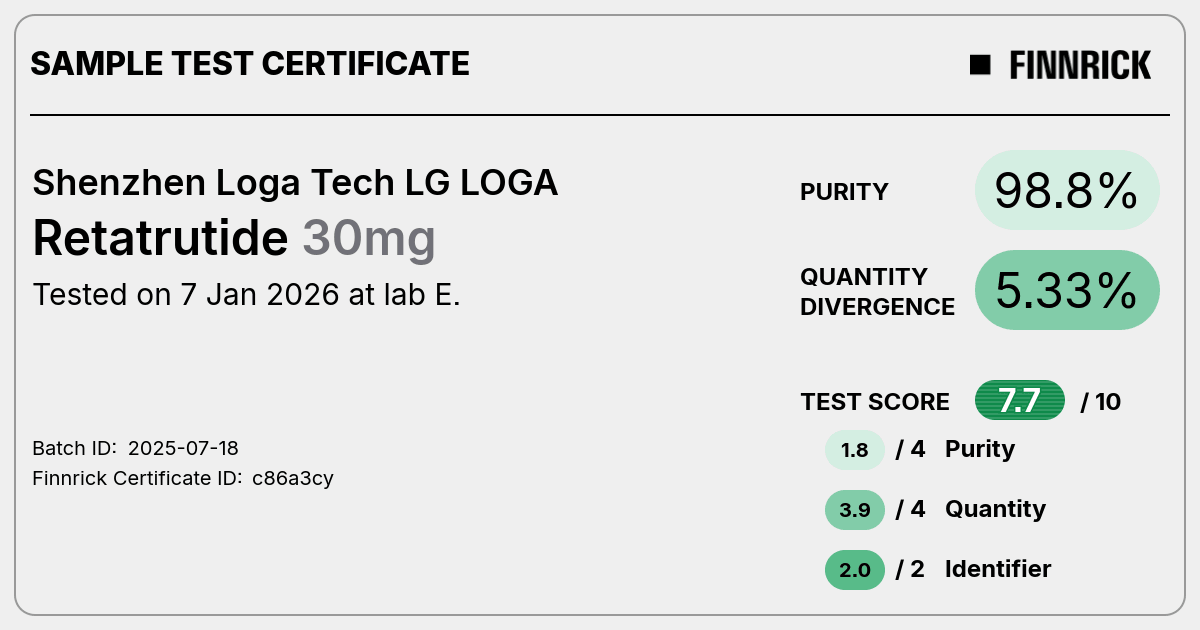The image size is (1200, 630).
Task: Click the 7.7 test score badge
Action: click(x=1020, y=401)
